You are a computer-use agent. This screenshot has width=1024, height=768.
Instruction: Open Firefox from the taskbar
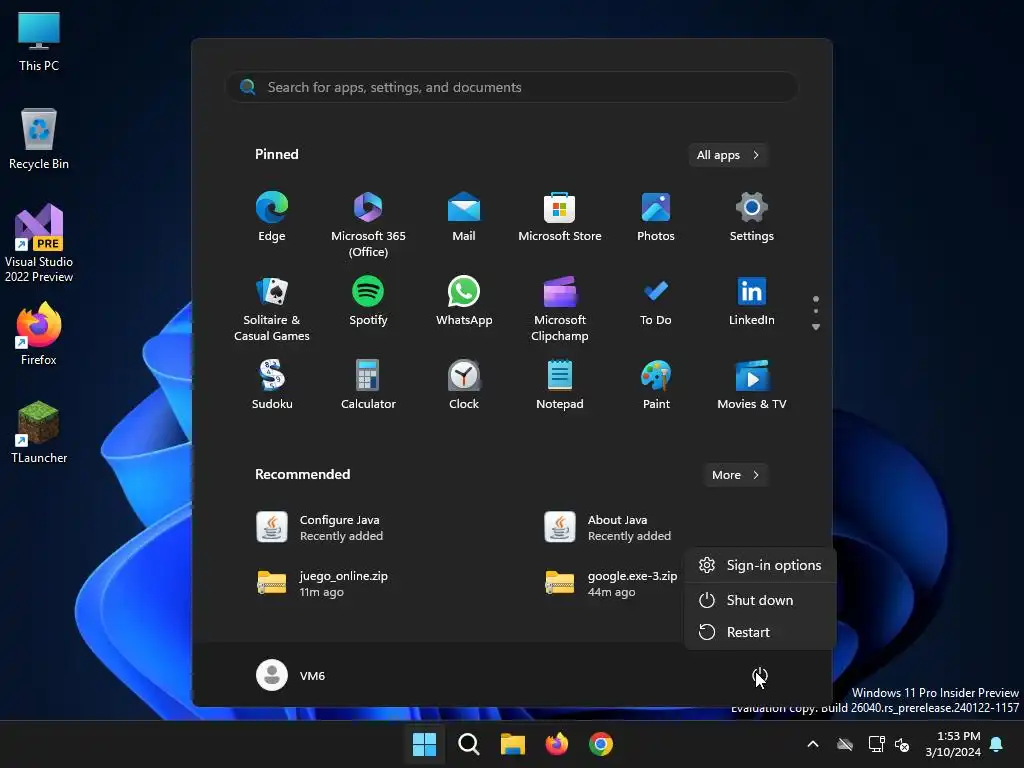coord(556,744)
